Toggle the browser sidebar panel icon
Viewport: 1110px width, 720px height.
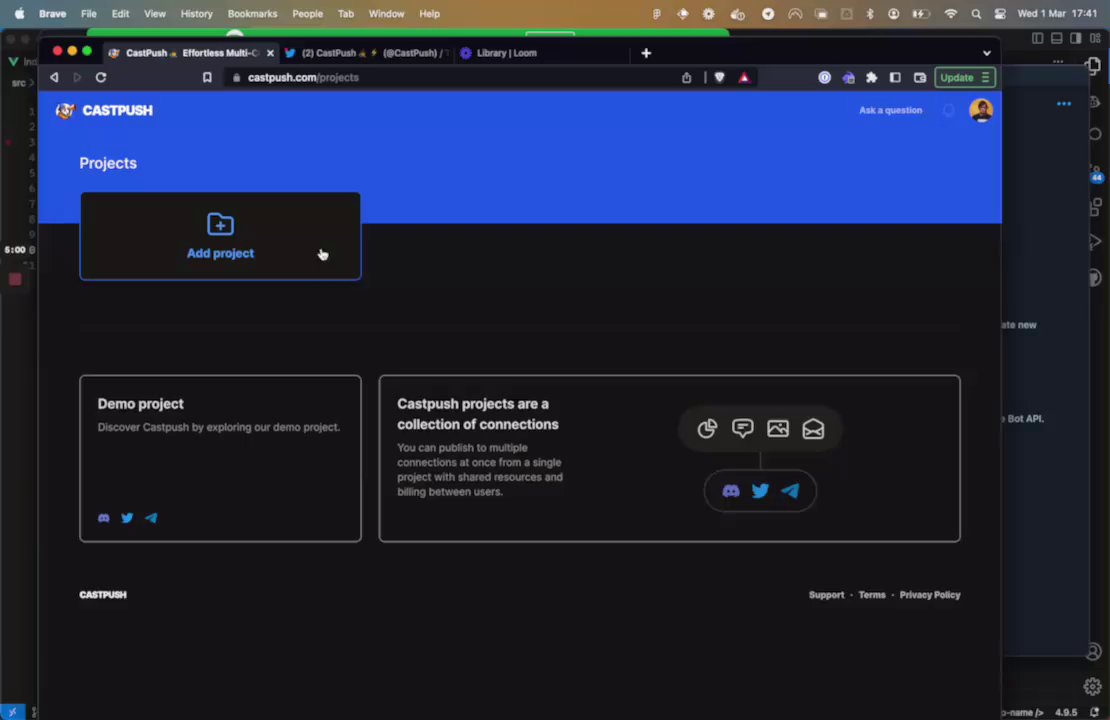pos(895,77)
